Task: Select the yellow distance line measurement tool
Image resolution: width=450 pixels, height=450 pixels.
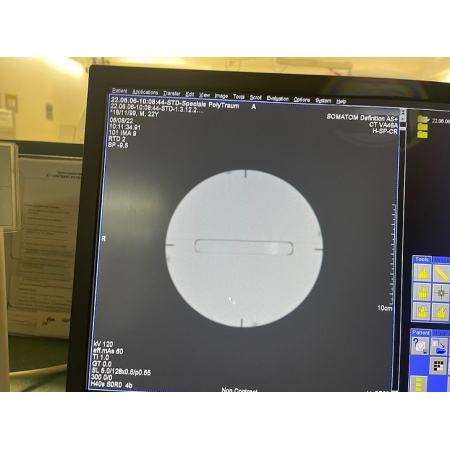Action: [441, 273]
